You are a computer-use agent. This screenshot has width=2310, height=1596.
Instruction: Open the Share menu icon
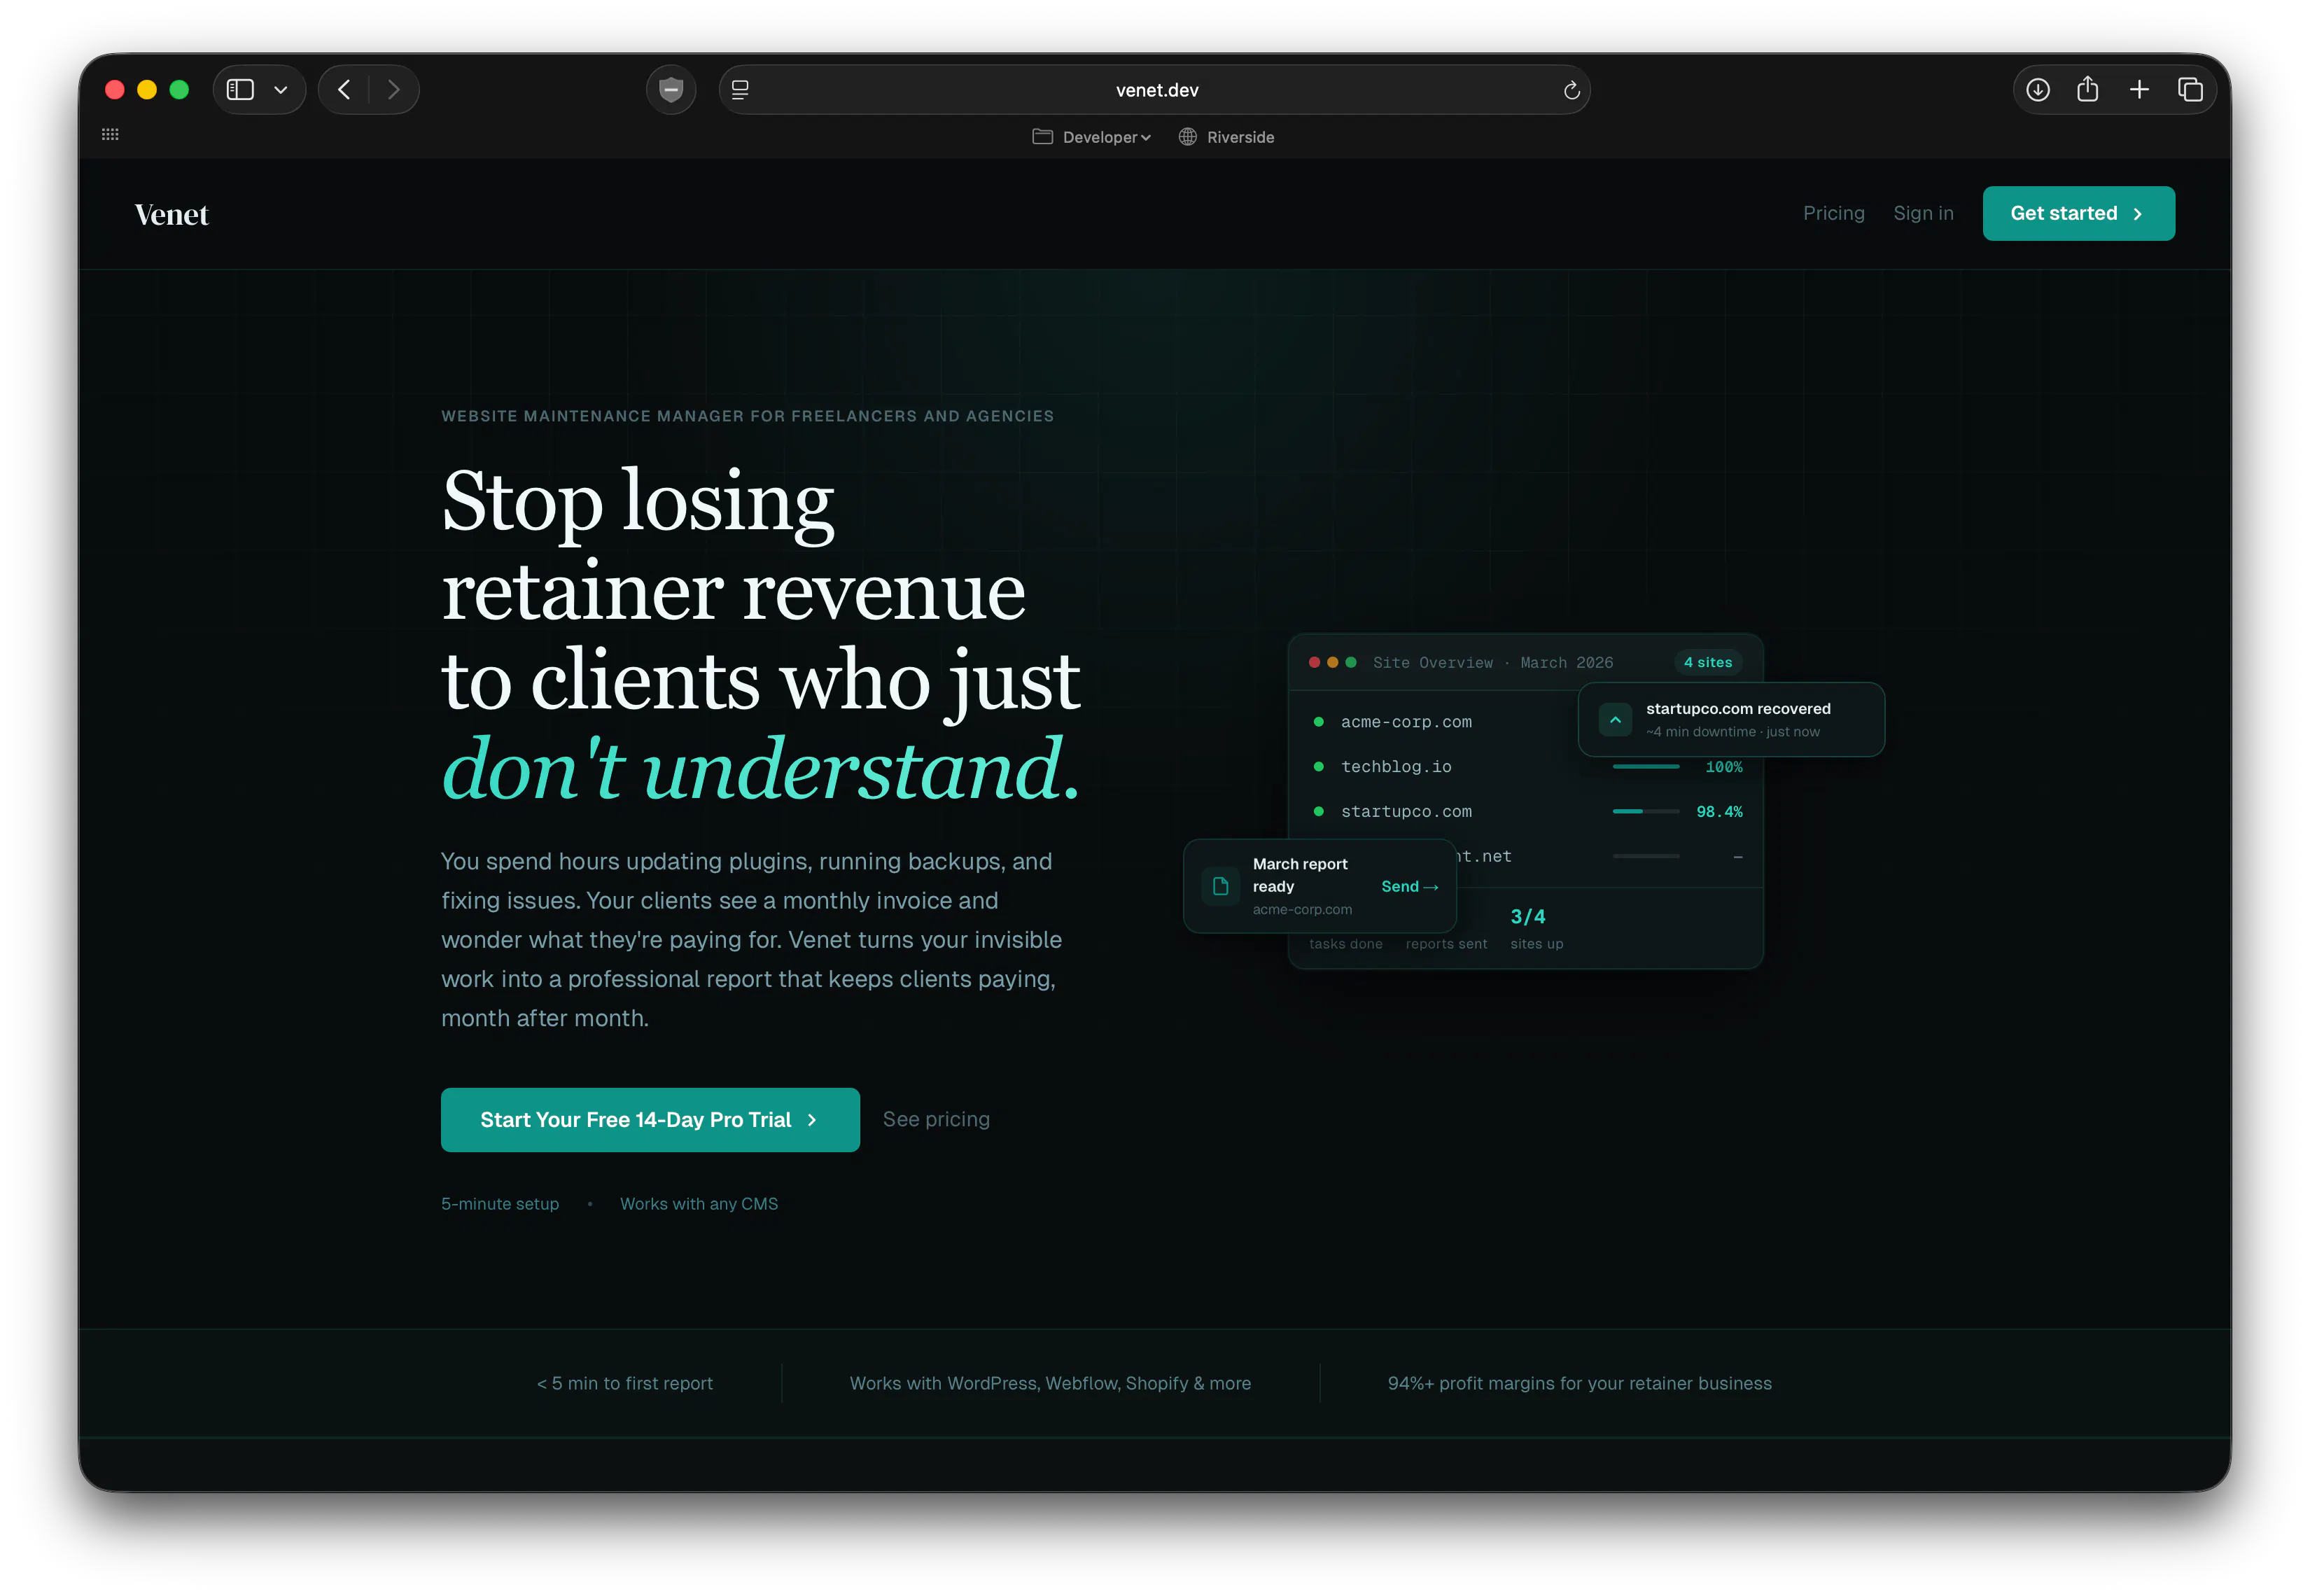click(2087, 90)
